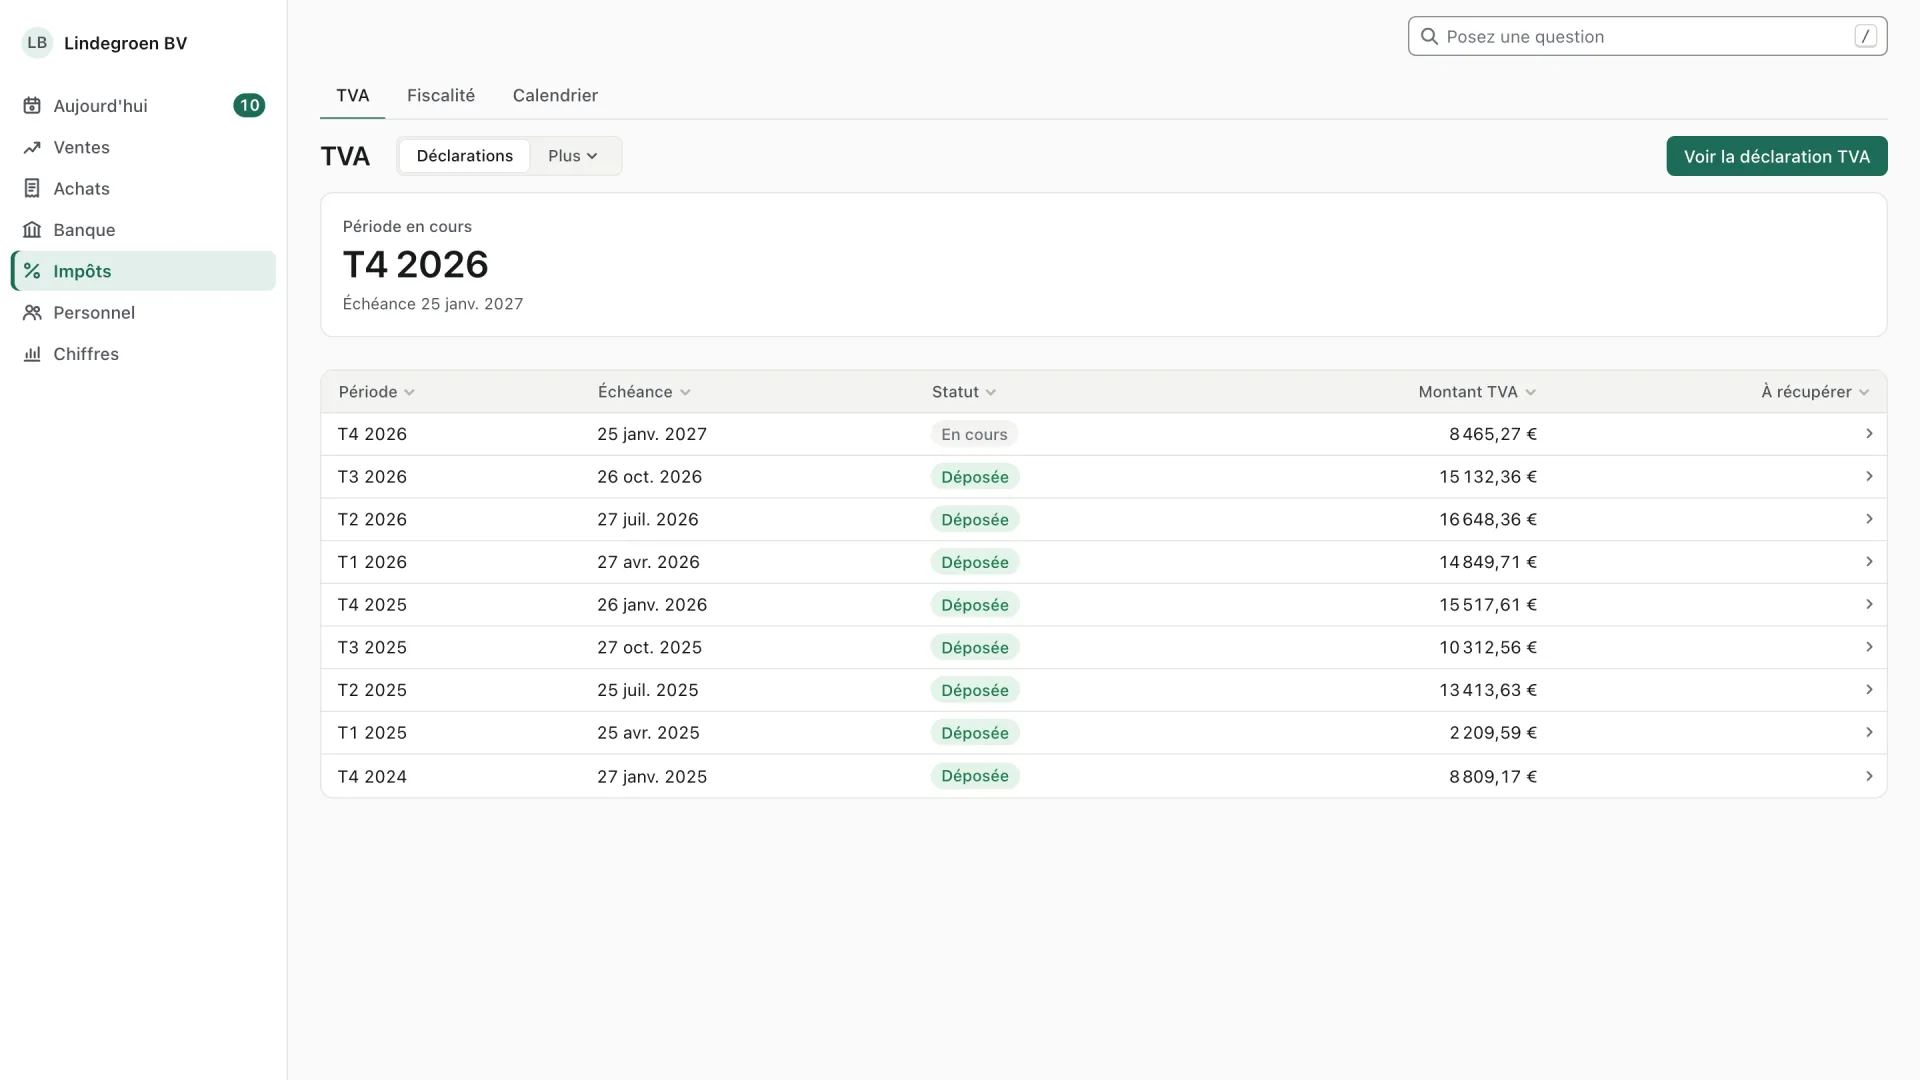
Task: Sort by the Échéance column header
Action: coord(644,392)
